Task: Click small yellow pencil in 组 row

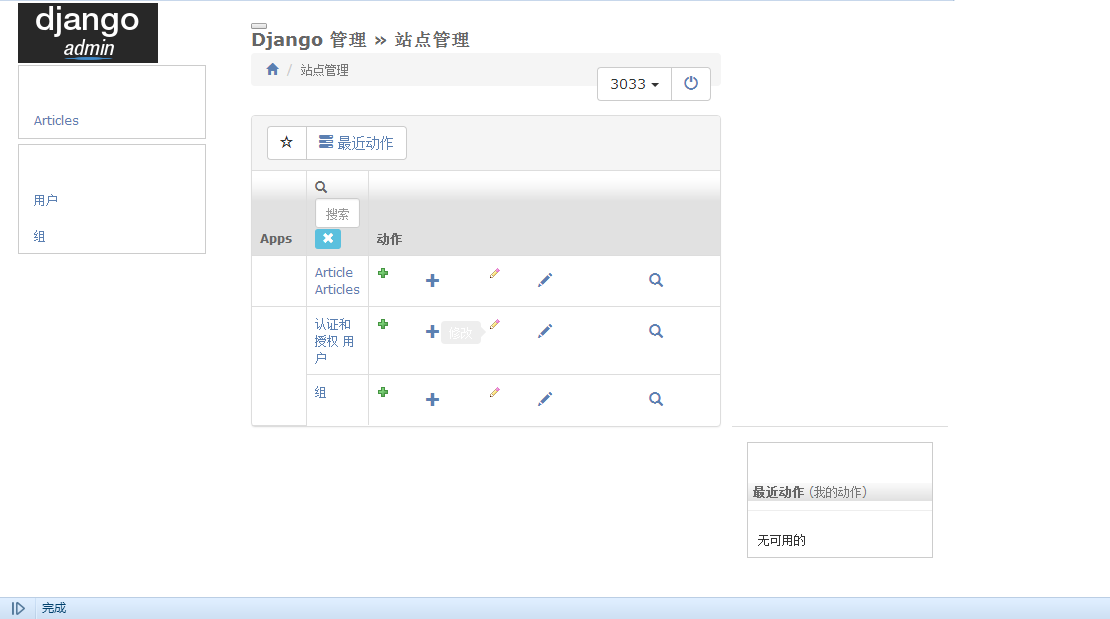Action: (495, 392)
